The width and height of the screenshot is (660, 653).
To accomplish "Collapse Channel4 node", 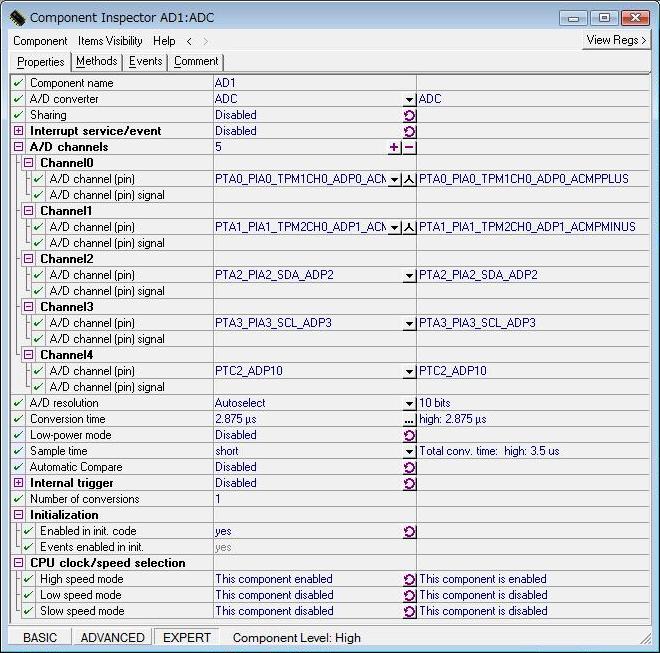I will [29, 354].
